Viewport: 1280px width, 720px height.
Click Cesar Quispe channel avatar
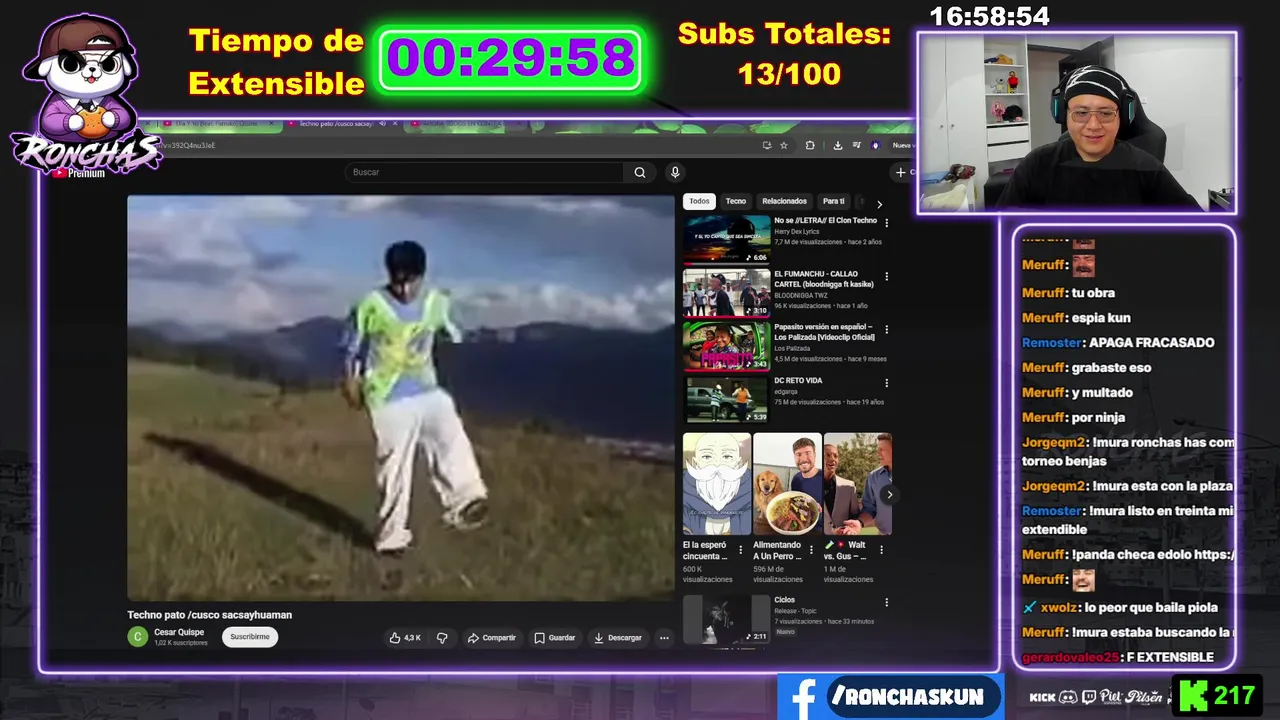click(137, 637)
